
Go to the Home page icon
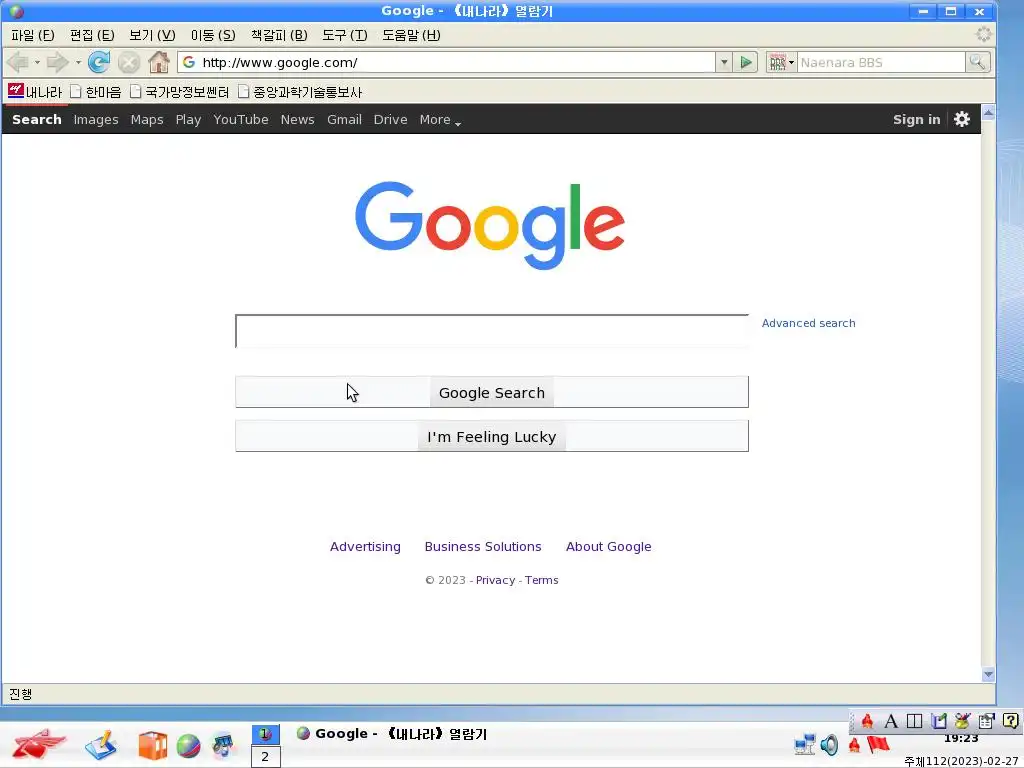click(x=159, y=63)
